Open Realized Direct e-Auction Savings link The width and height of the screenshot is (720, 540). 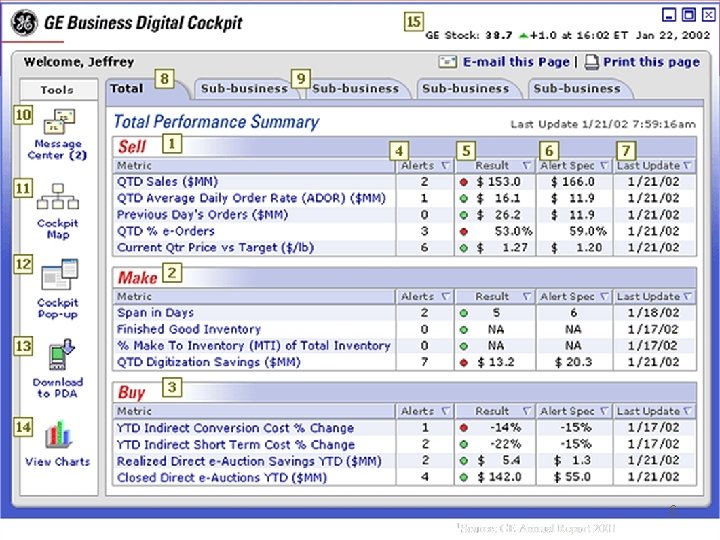[x=249, y=461]
